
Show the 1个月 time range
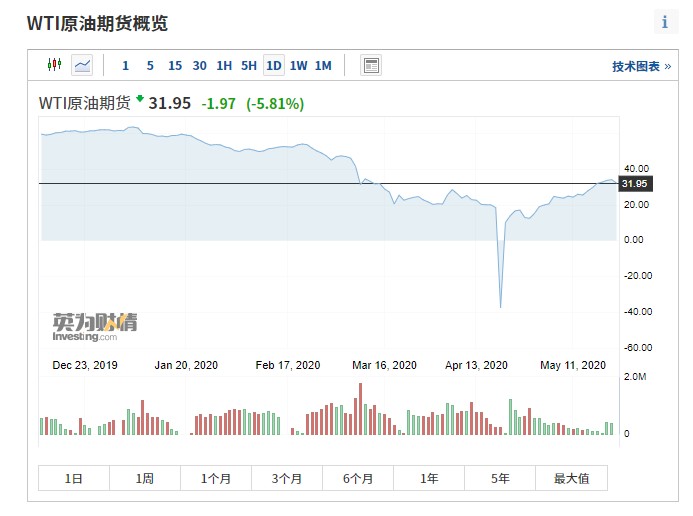[x=216, y=478]
